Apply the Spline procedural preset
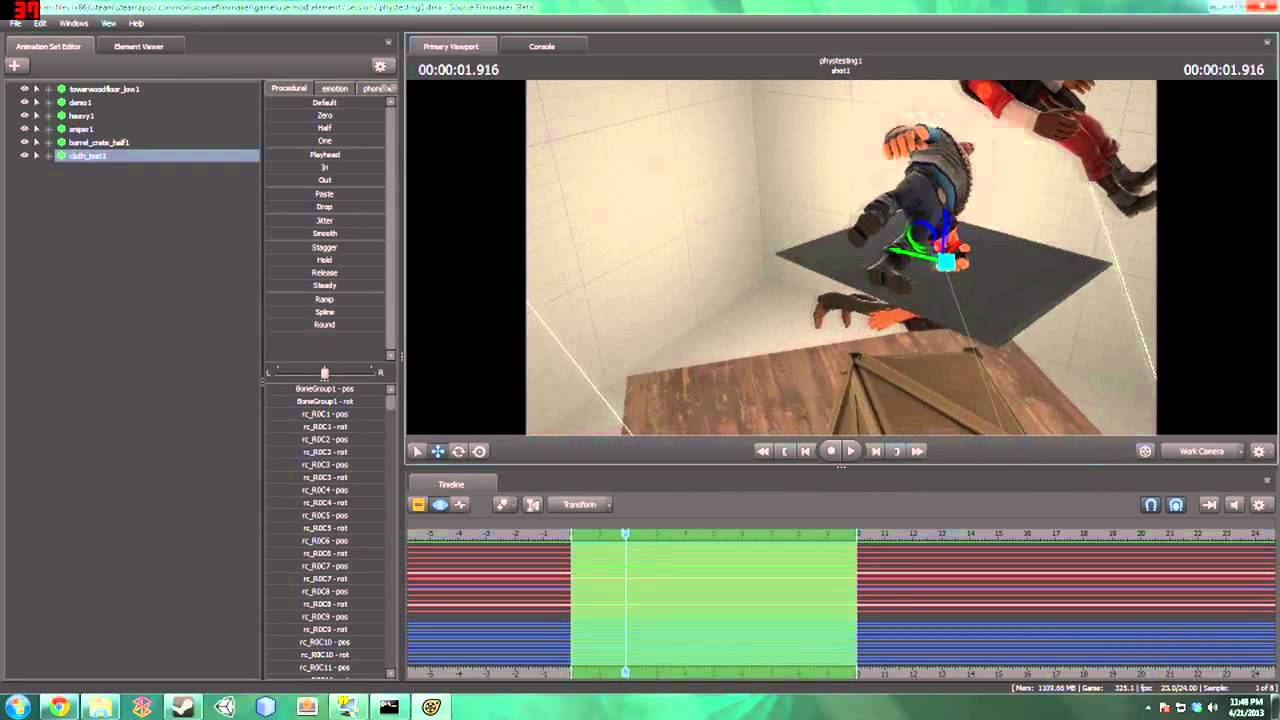 325,312
